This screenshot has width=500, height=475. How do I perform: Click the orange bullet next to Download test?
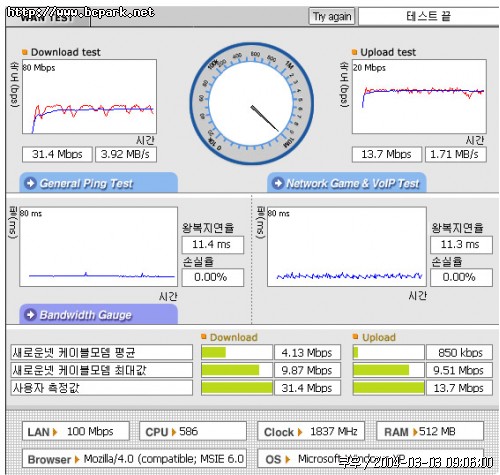tap(24, 52)
